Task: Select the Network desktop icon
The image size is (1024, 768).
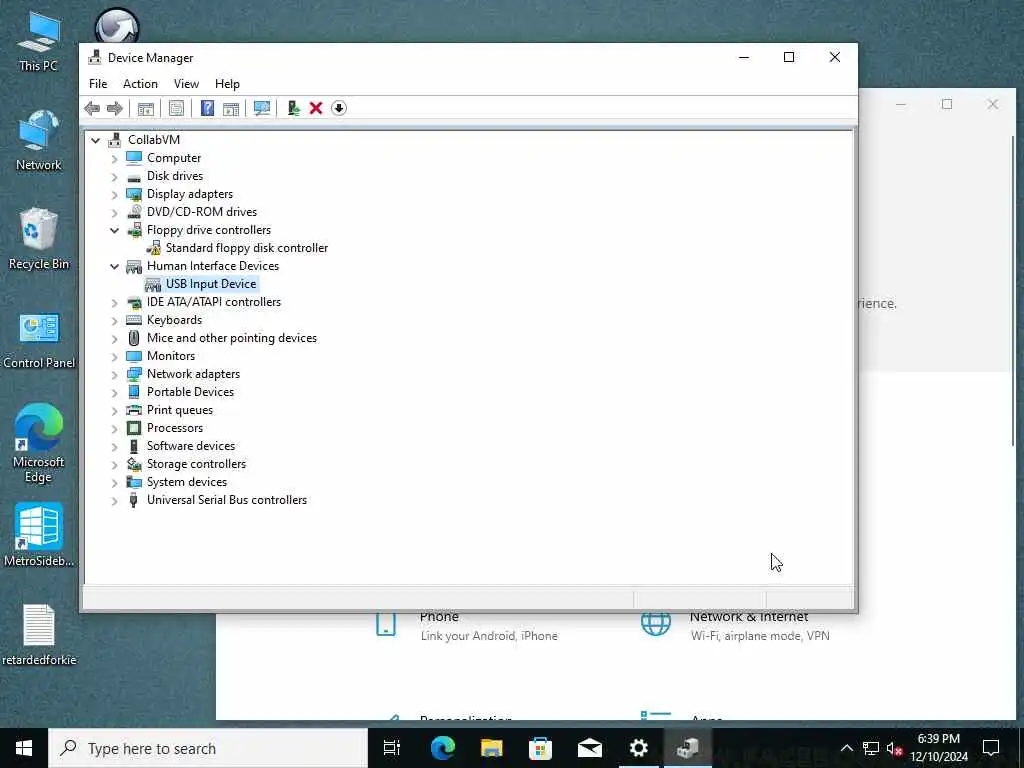Action: 39,140
